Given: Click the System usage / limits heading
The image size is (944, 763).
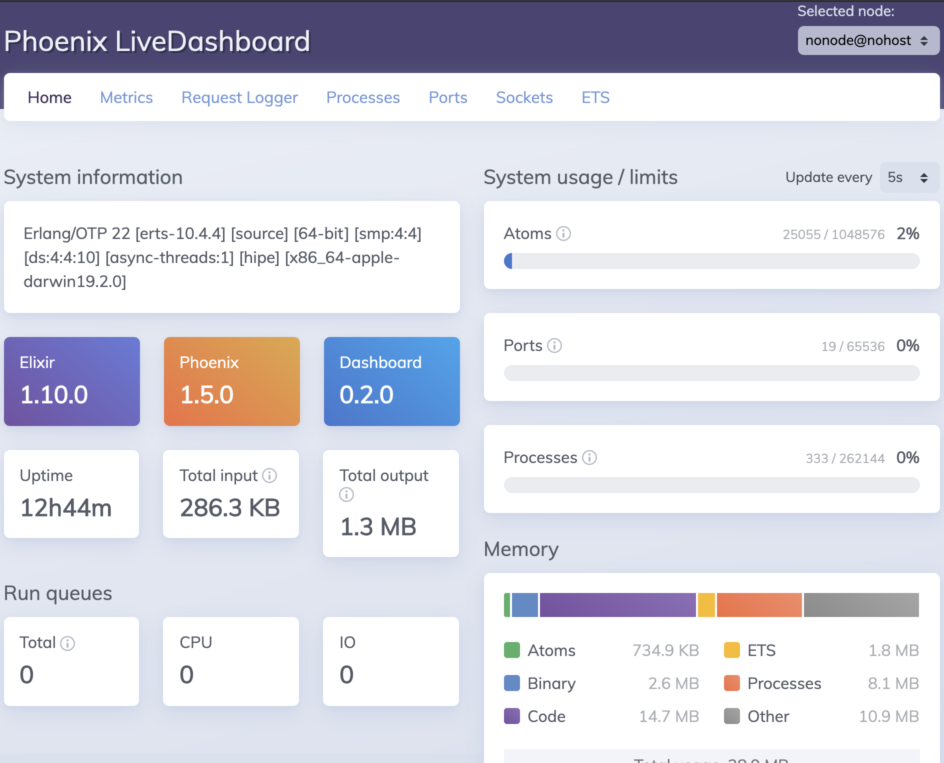Looking at the screenshot, I should coord(580,178).
